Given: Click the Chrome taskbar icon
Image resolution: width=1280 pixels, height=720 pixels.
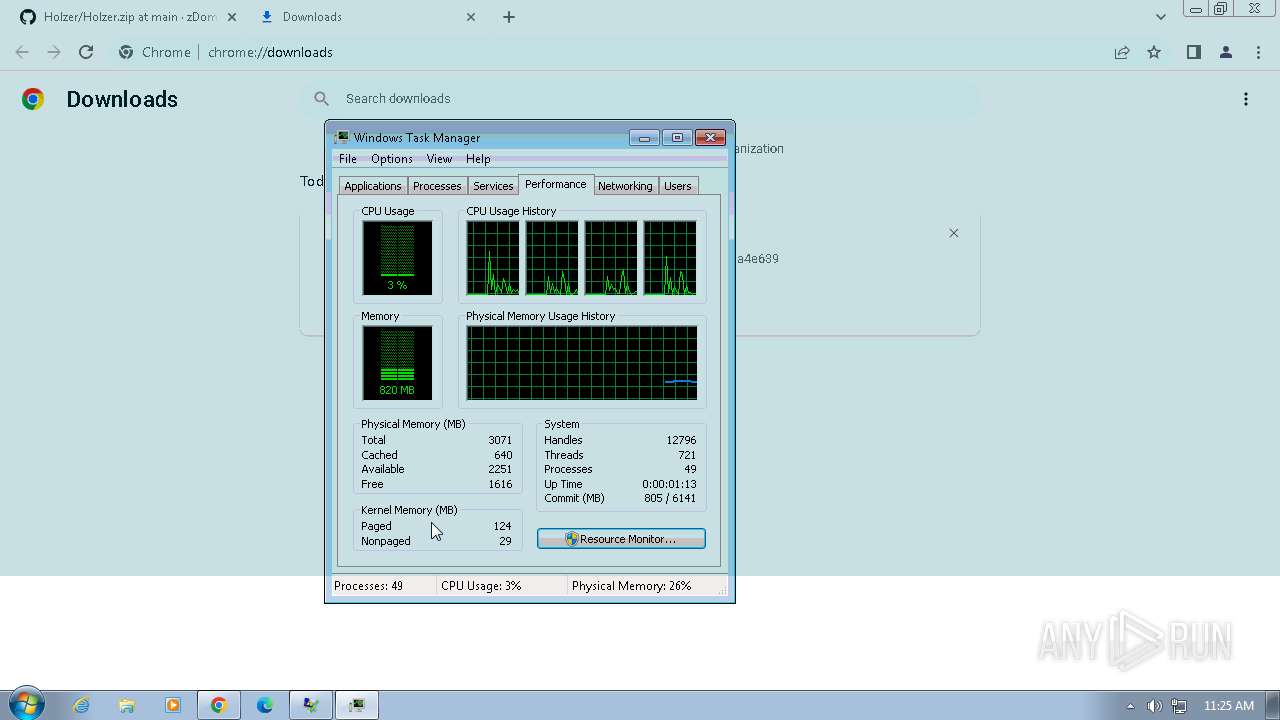Looking at the screenshot, I should pos(219,705).
